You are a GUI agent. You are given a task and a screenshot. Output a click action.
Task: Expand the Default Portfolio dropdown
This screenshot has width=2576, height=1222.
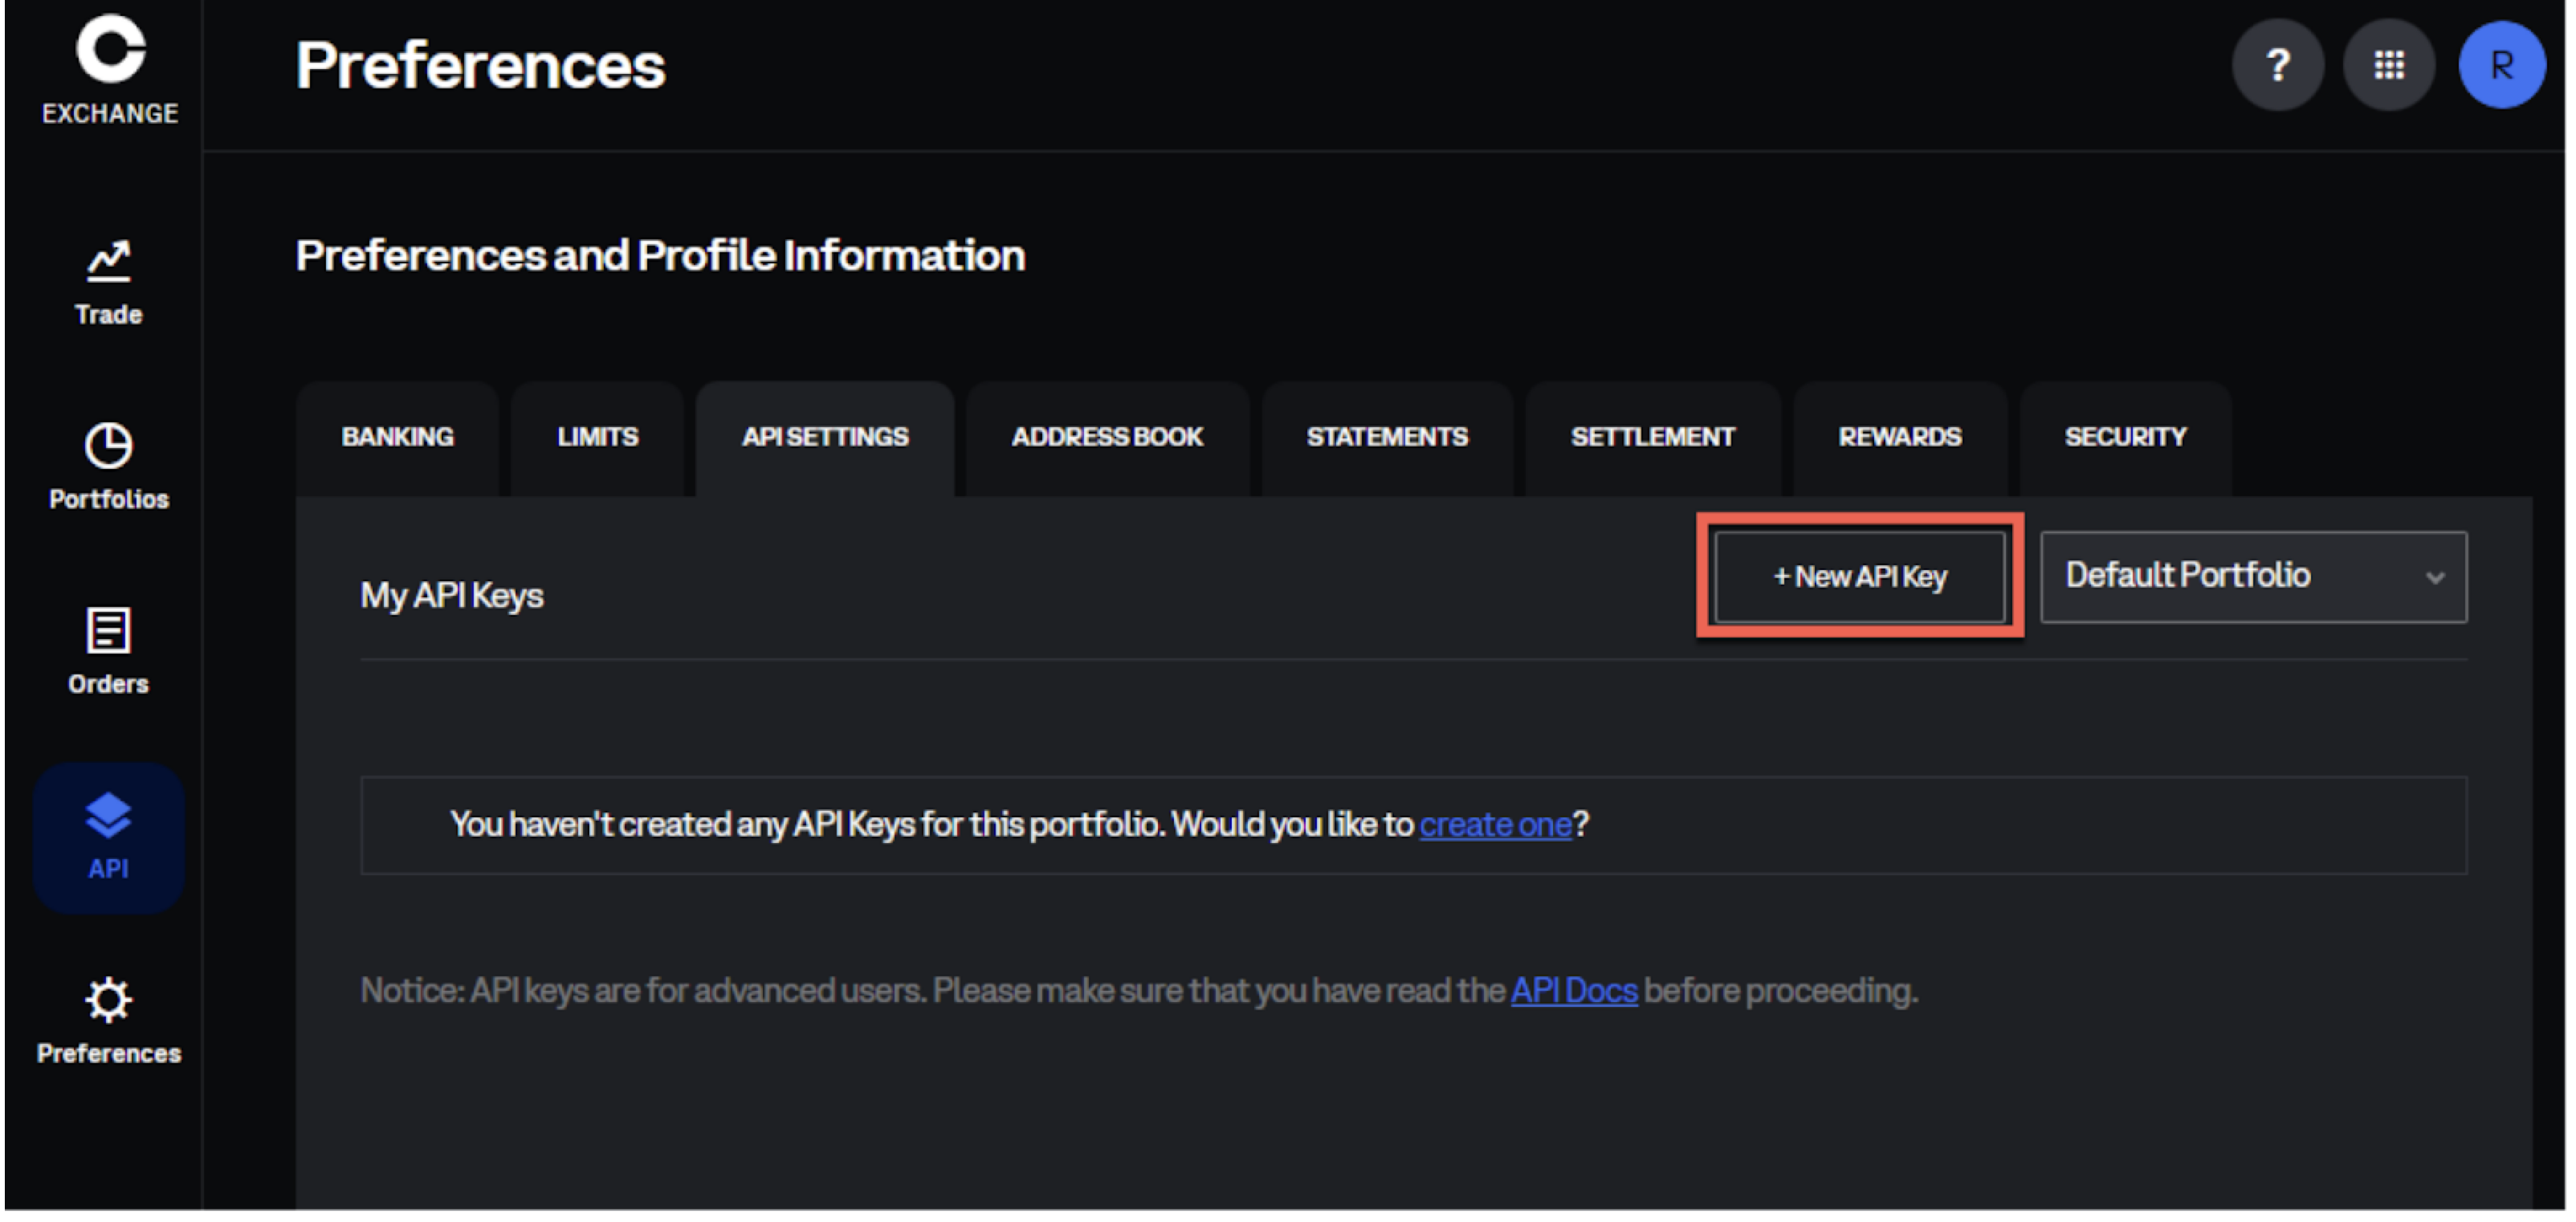tap(2254, 577)
